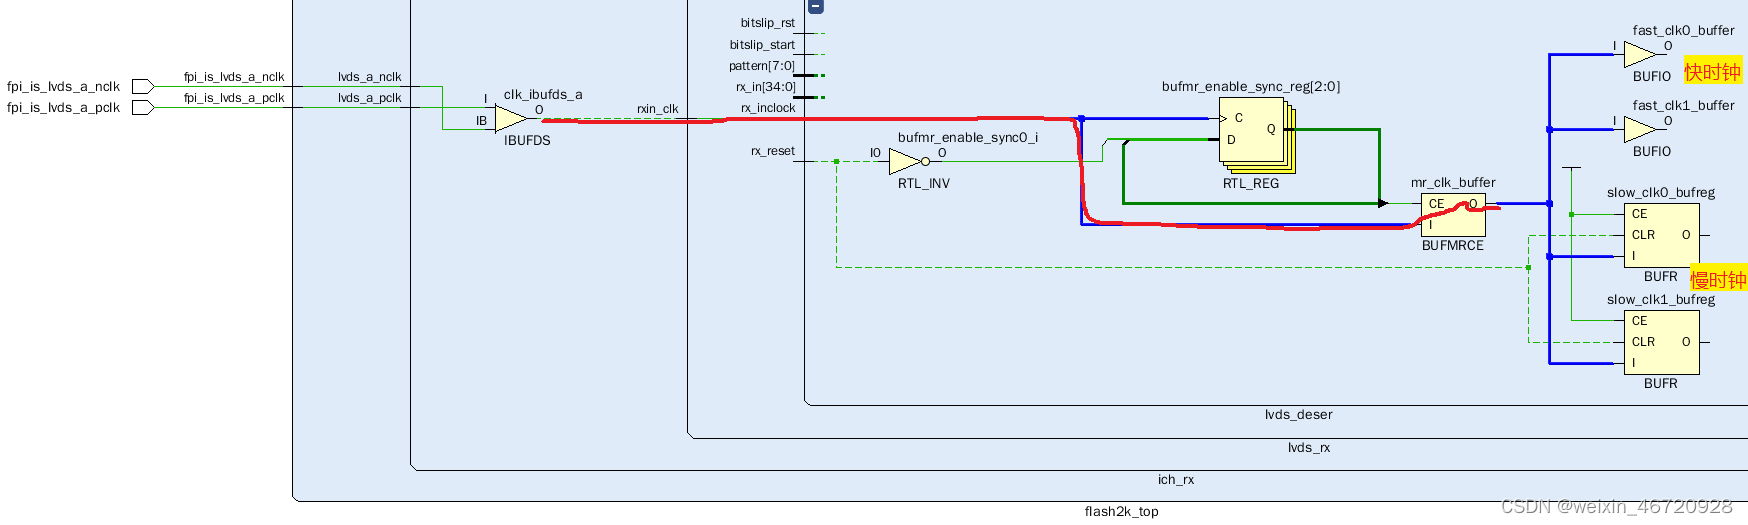
Task: Click the bitslip_start pin label
Action: coord(762,45)
